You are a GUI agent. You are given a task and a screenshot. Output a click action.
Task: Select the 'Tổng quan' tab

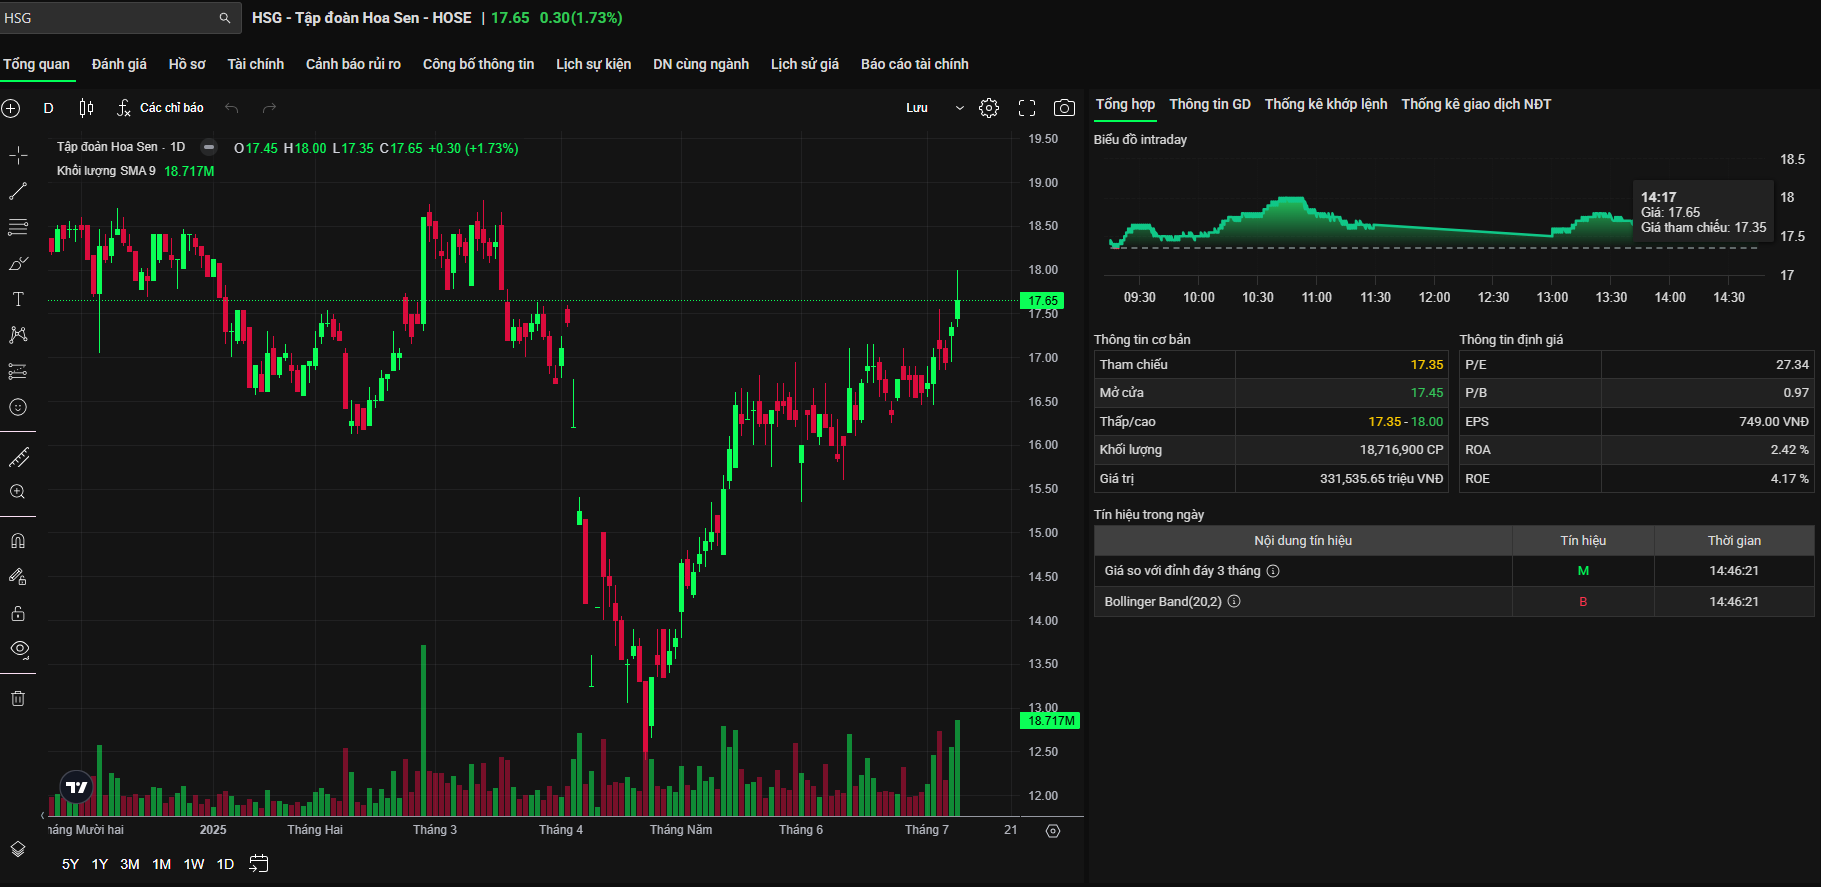(36, 64)
